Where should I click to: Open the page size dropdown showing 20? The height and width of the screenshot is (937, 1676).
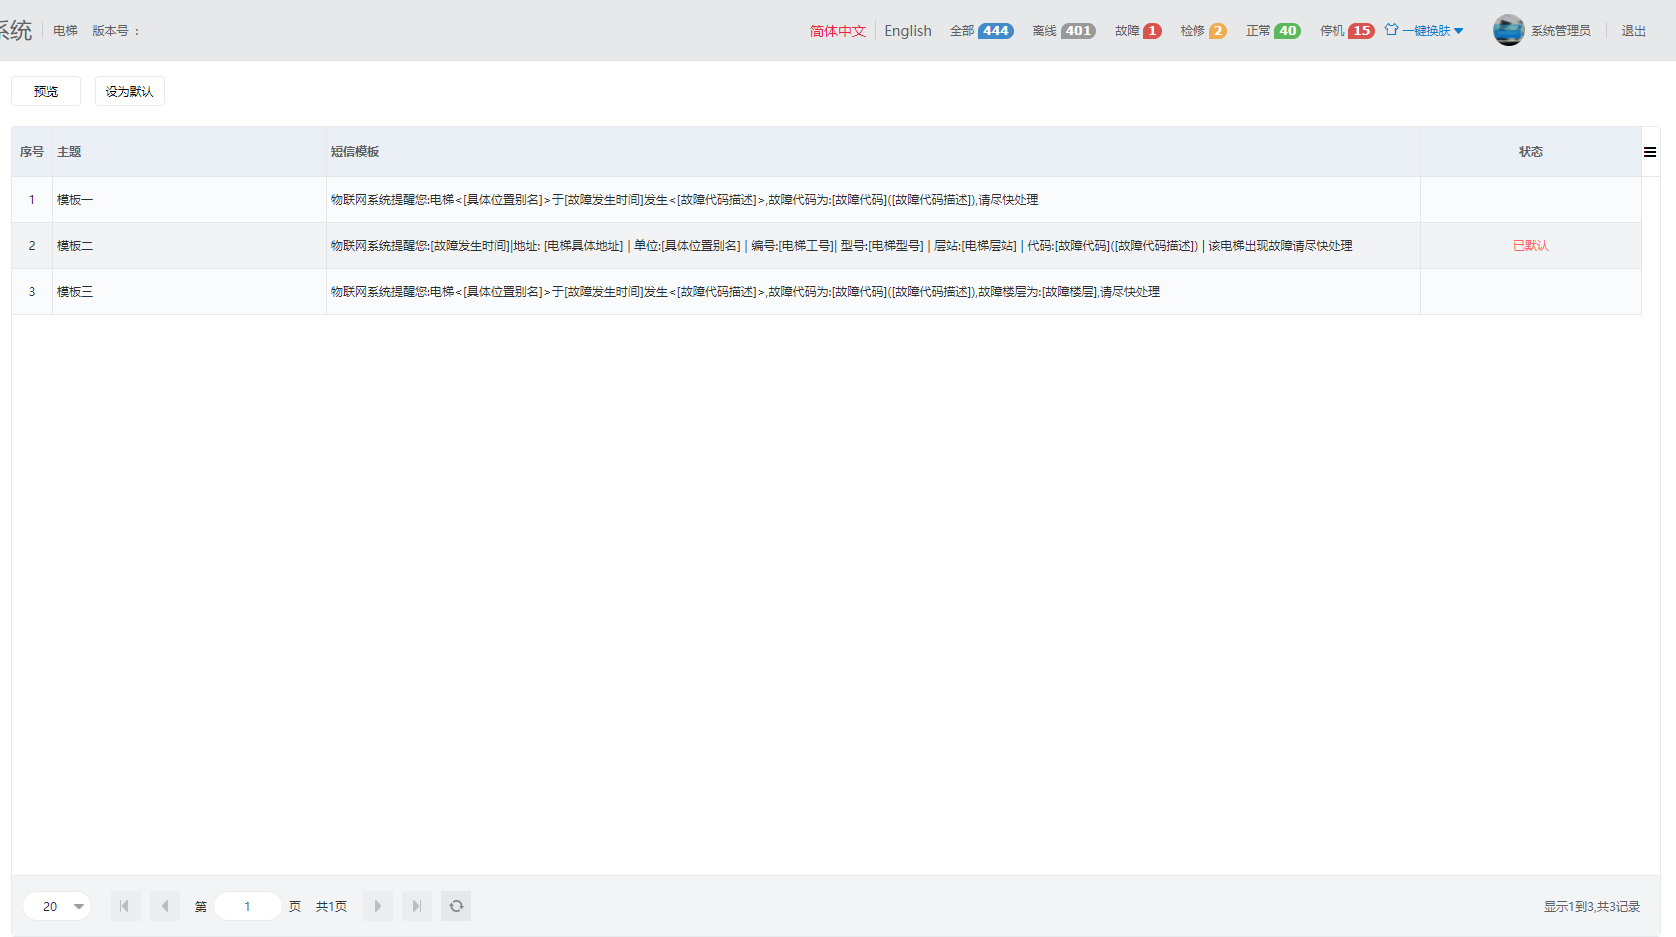[x=57, y=906]
